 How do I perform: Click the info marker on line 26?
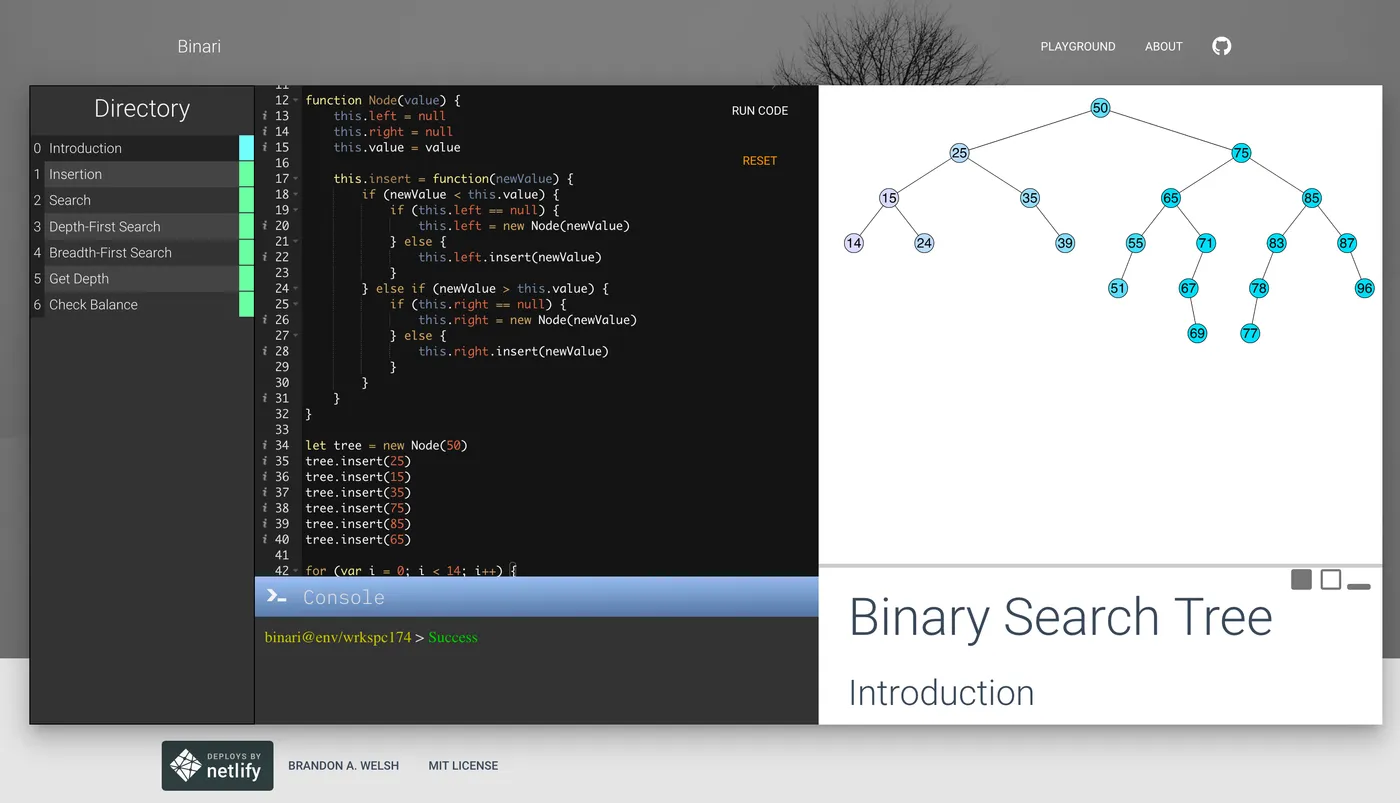264,320
